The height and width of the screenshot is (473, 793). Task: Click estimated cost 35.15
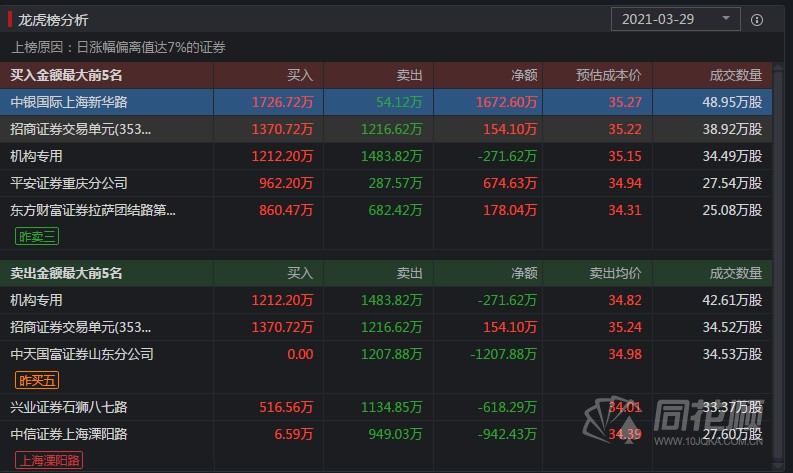click(x=625, y=156)
